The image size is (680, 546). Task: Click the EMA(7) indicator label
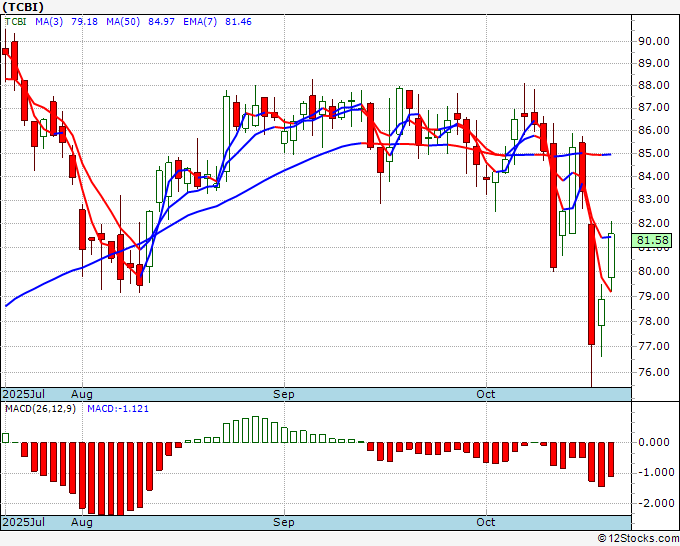click(200, 22)
